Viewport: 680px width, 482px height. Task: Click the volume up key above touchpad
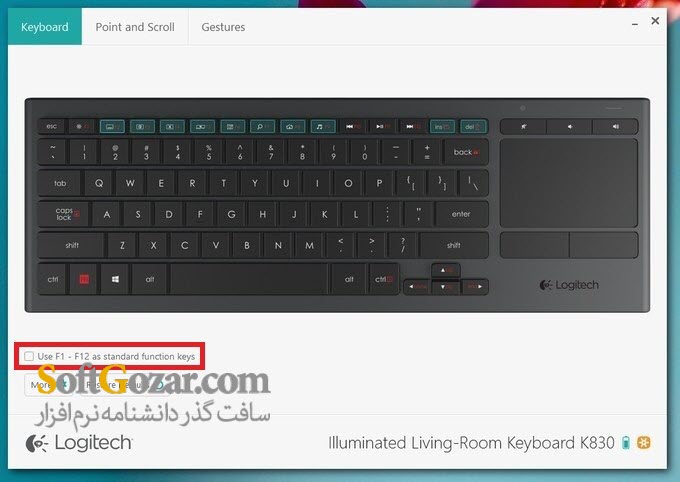[x=615, y=127]
